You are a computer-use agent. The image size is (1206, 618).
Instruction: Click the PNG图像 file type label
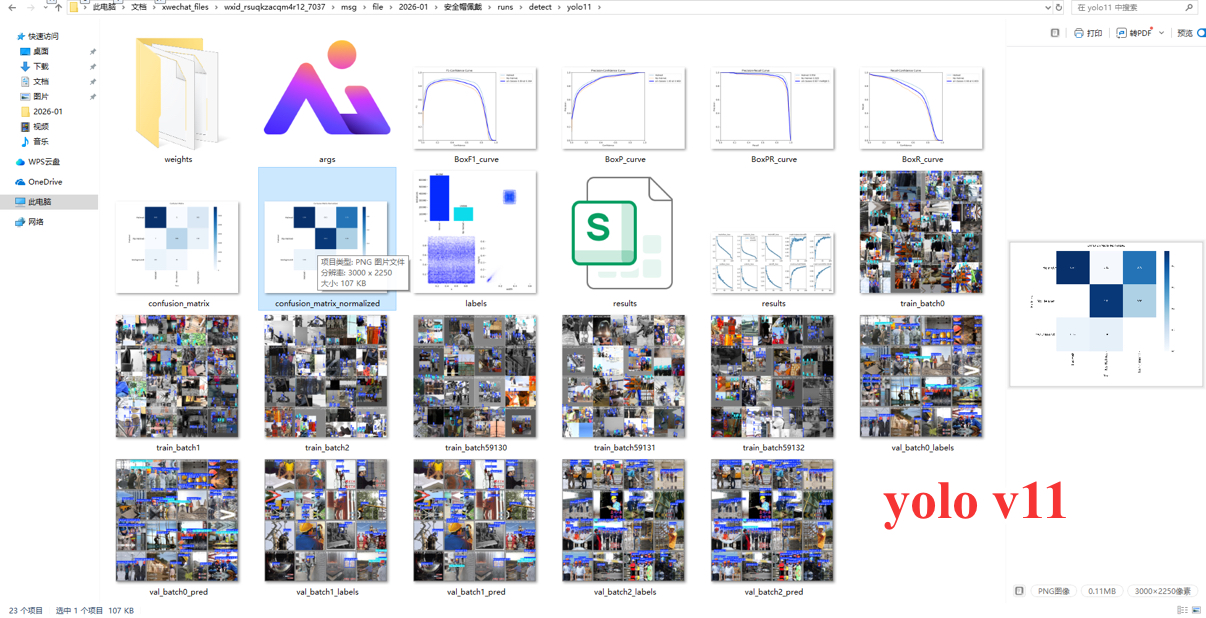click(x=1053, y=591)
